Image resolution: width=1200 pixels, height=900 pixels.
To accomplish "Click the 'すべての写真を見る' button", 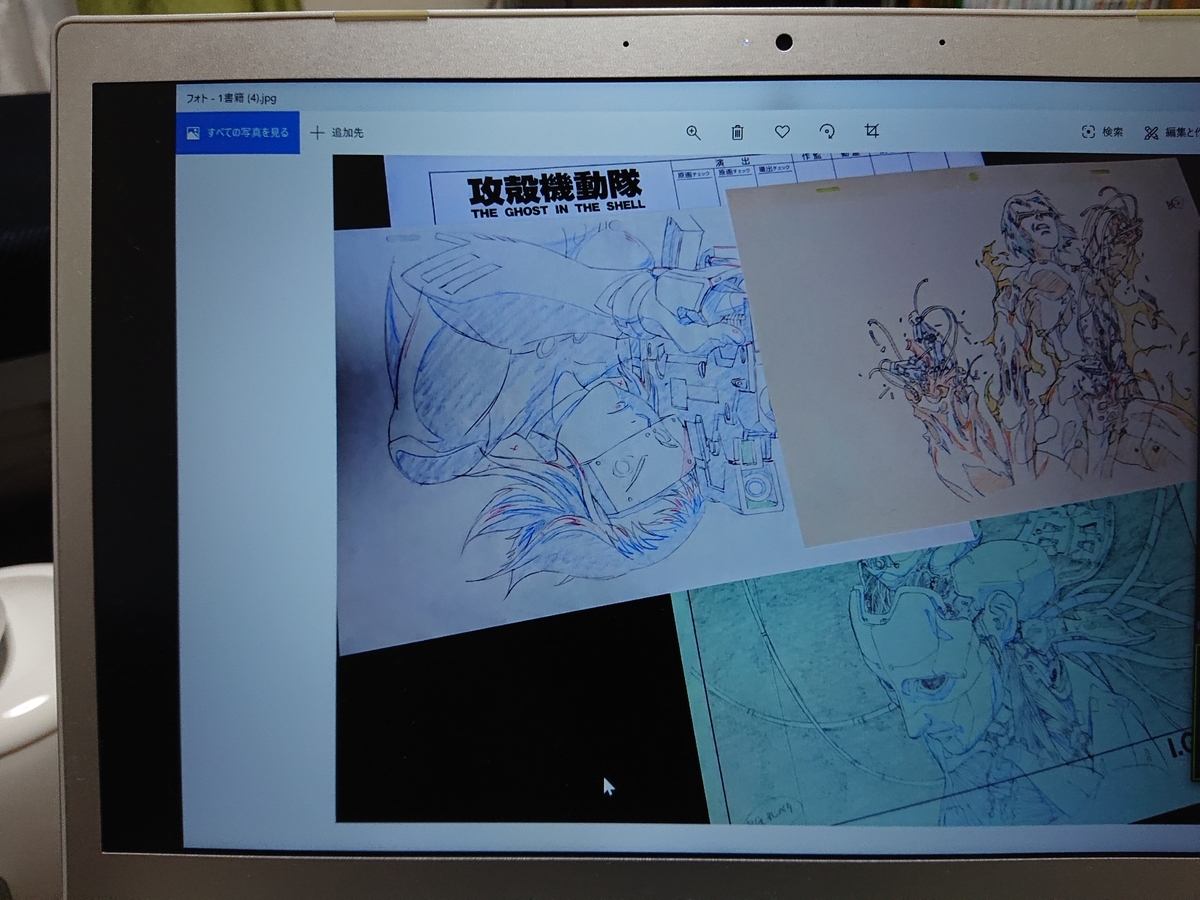I will [x=238, y=132].
